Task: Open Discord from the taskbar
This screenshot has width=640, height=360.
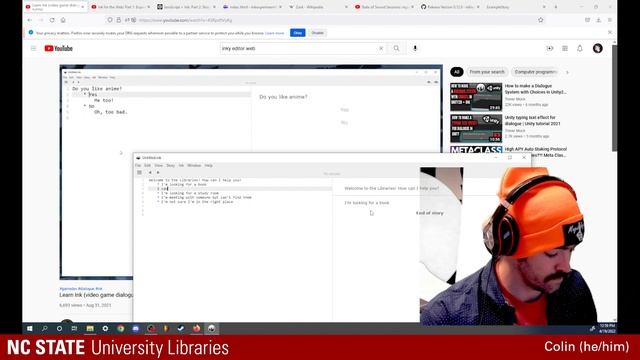Action: tap(136, 328)
